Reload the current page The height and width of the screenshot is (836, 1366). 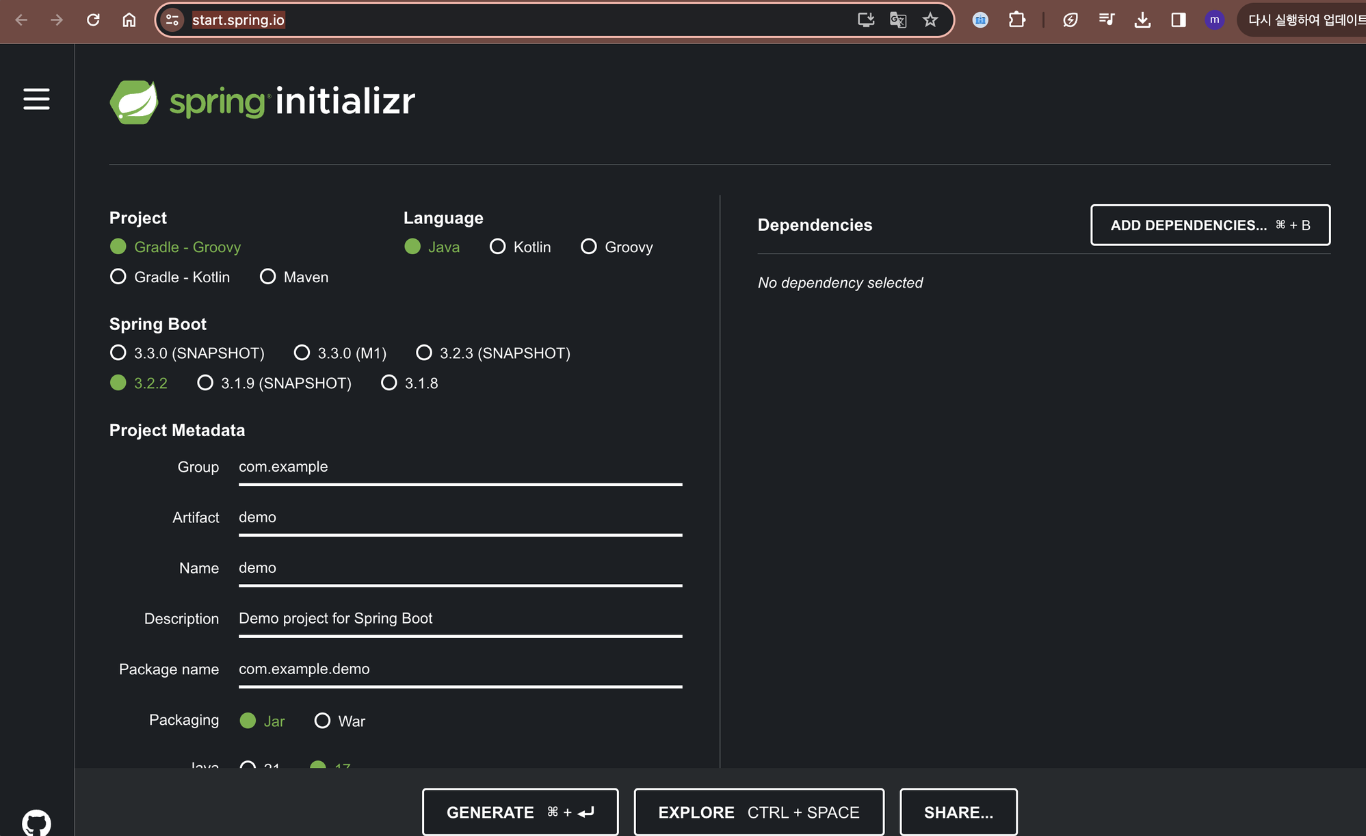pyautogui.click(x=93, y=20)
